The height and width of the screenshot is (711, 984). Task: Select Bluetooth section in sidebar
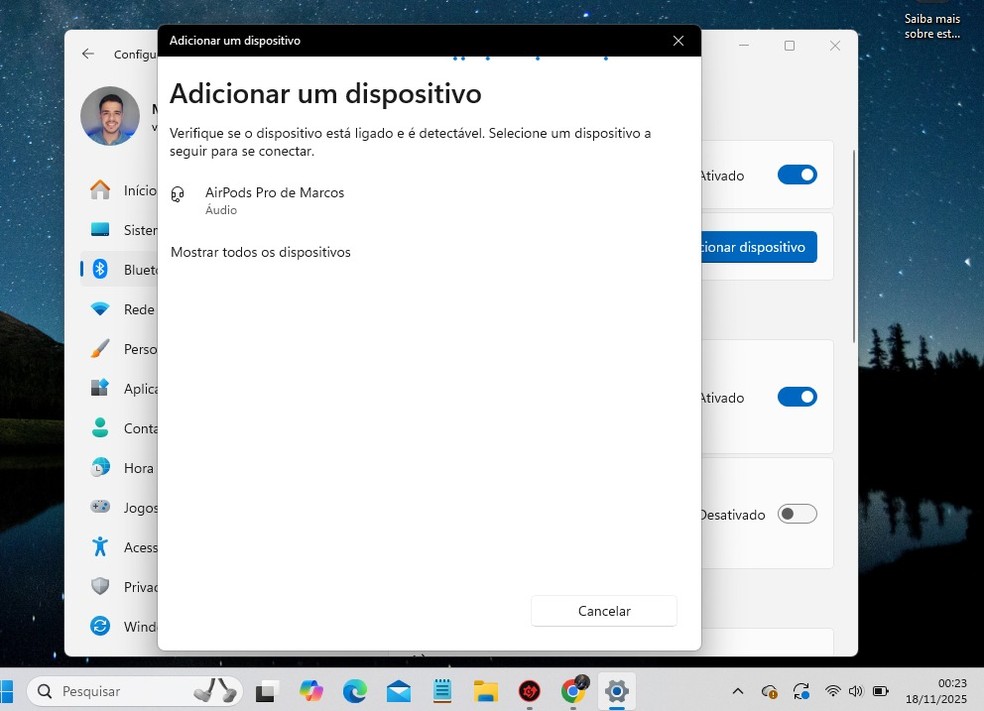pyautogui.click(x=119, y=269)
